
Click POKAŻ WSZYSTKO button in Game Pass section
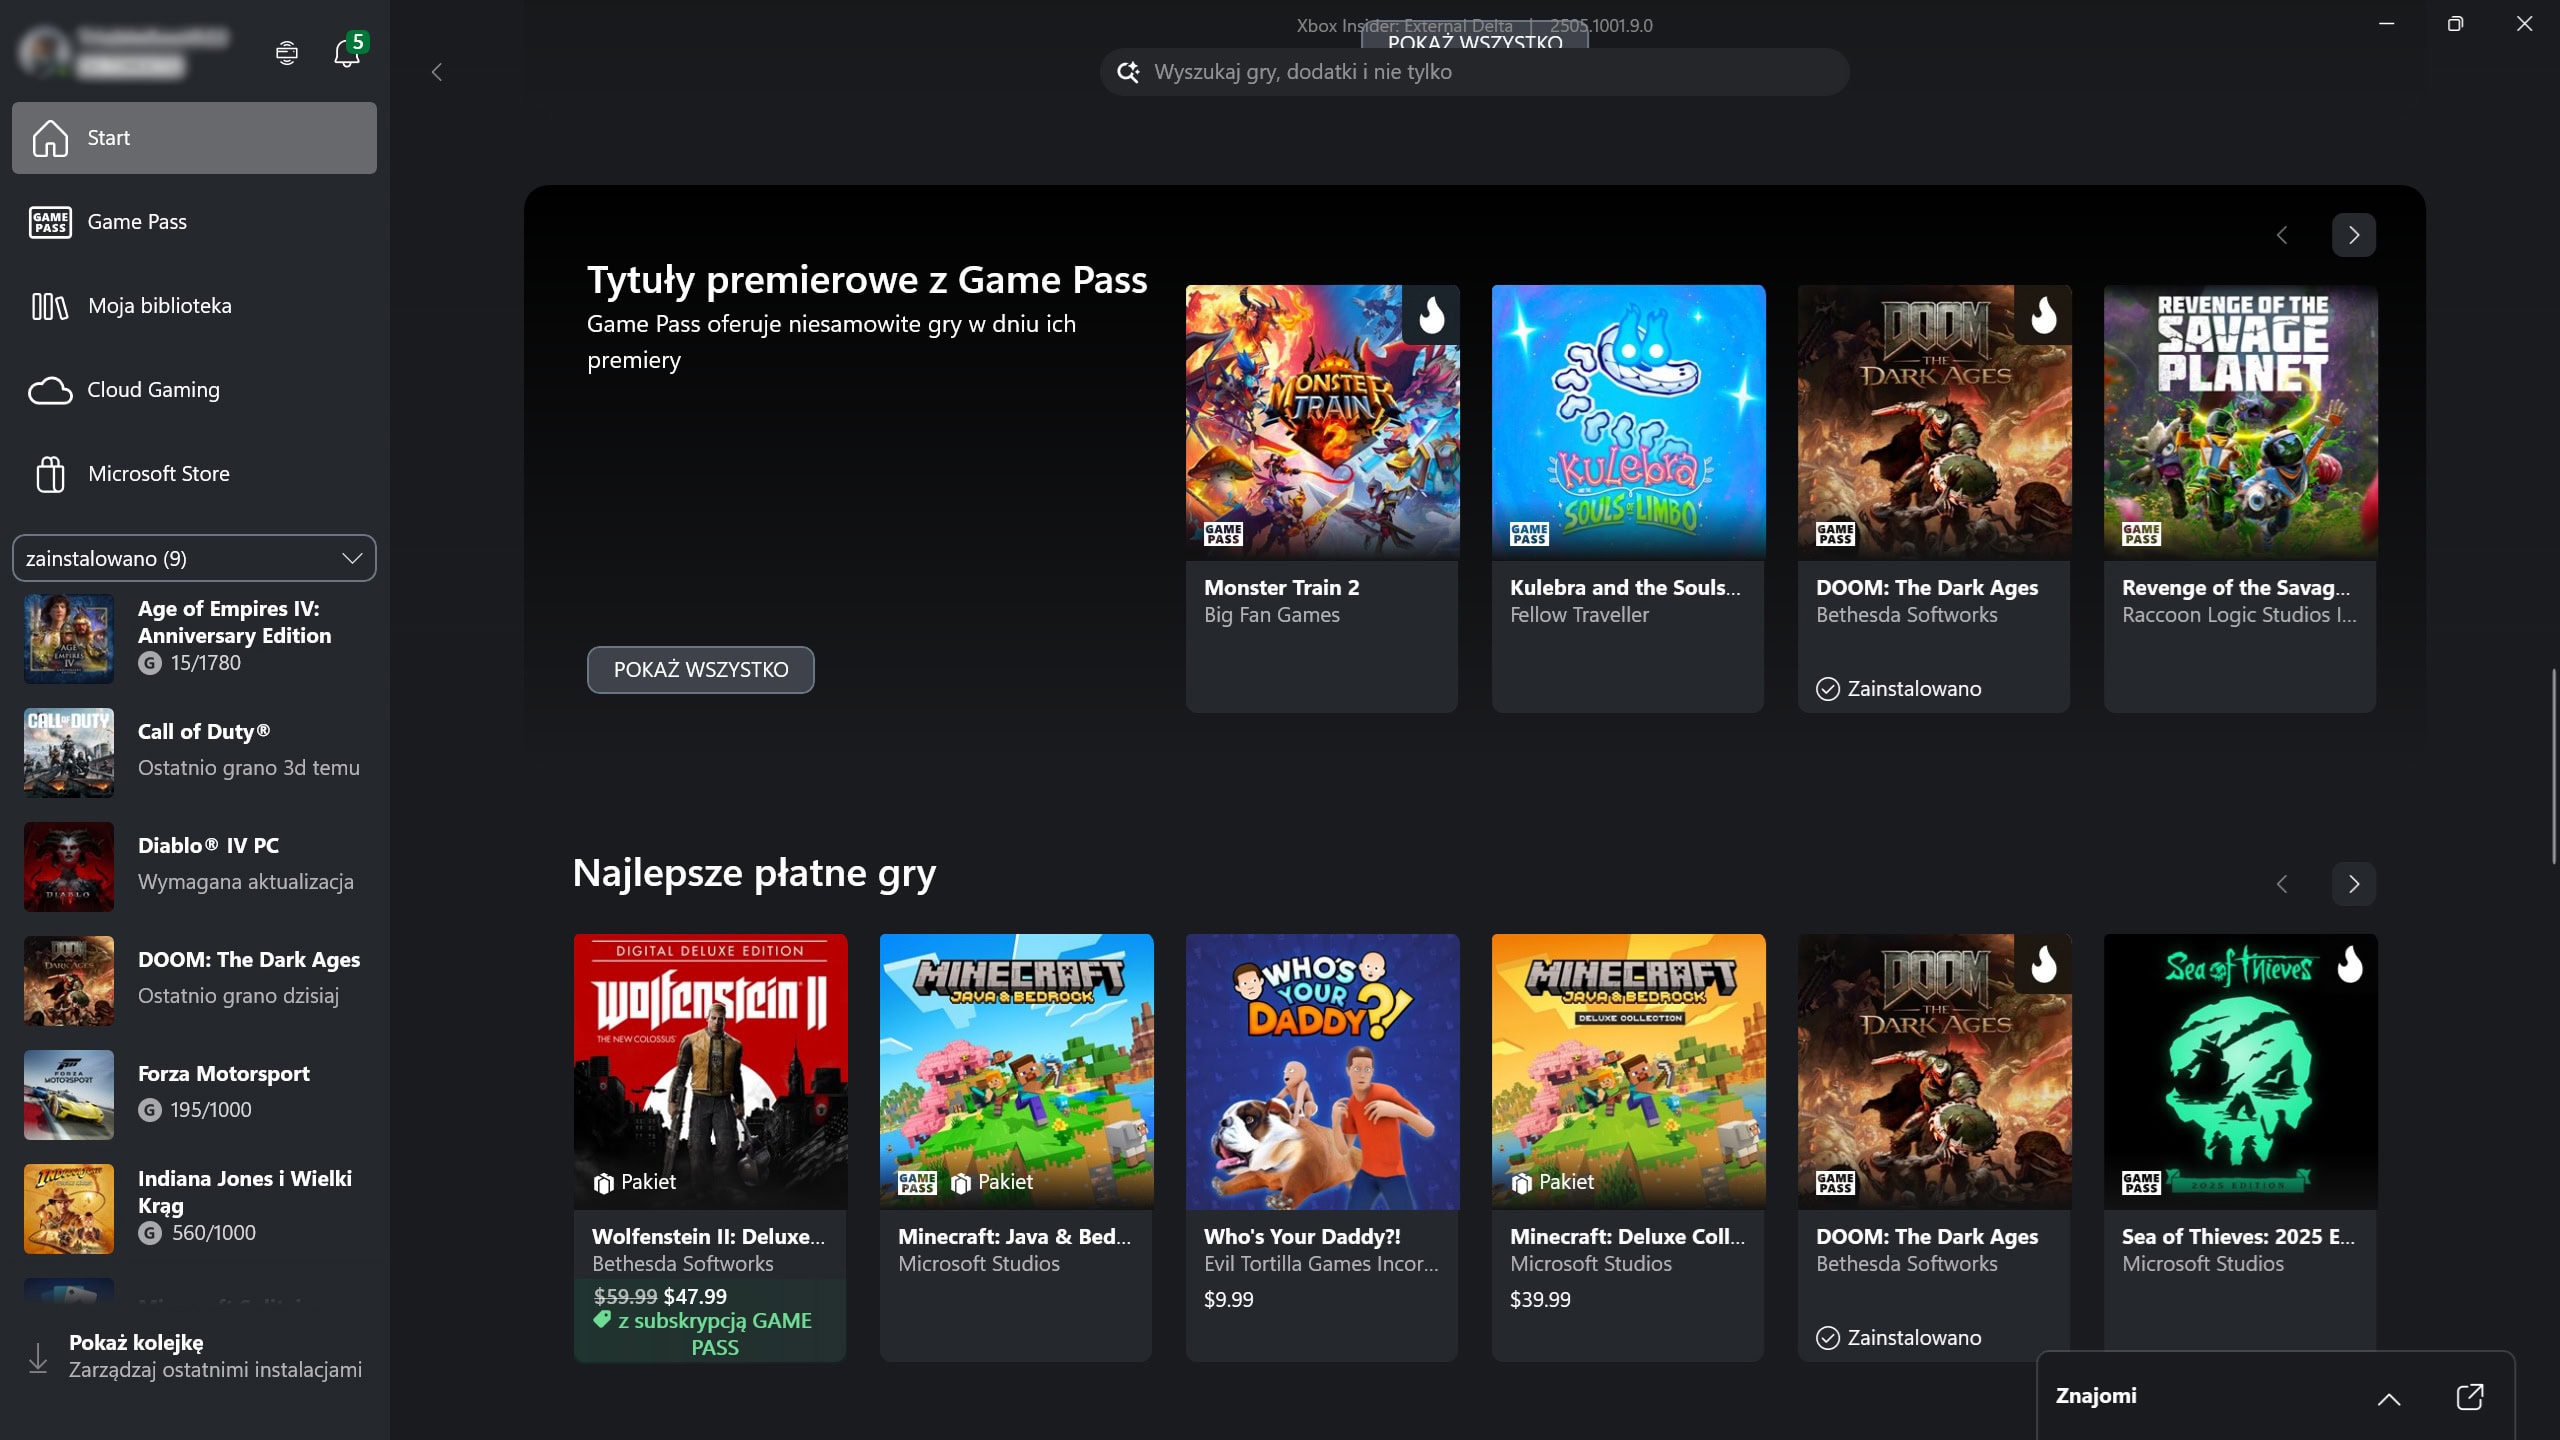(x=700, y=670)
